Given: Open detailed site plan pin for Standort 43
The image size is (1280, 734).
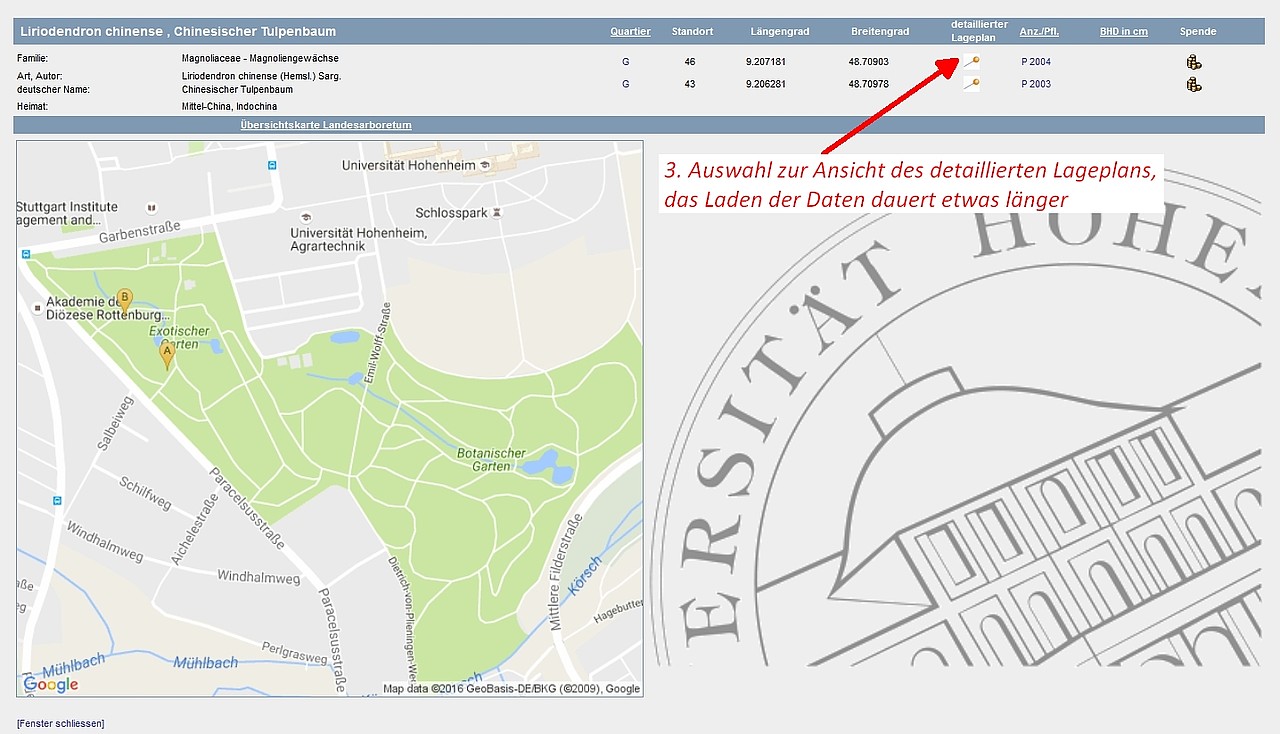Looking at the screenshot, I should click(971, 84).
